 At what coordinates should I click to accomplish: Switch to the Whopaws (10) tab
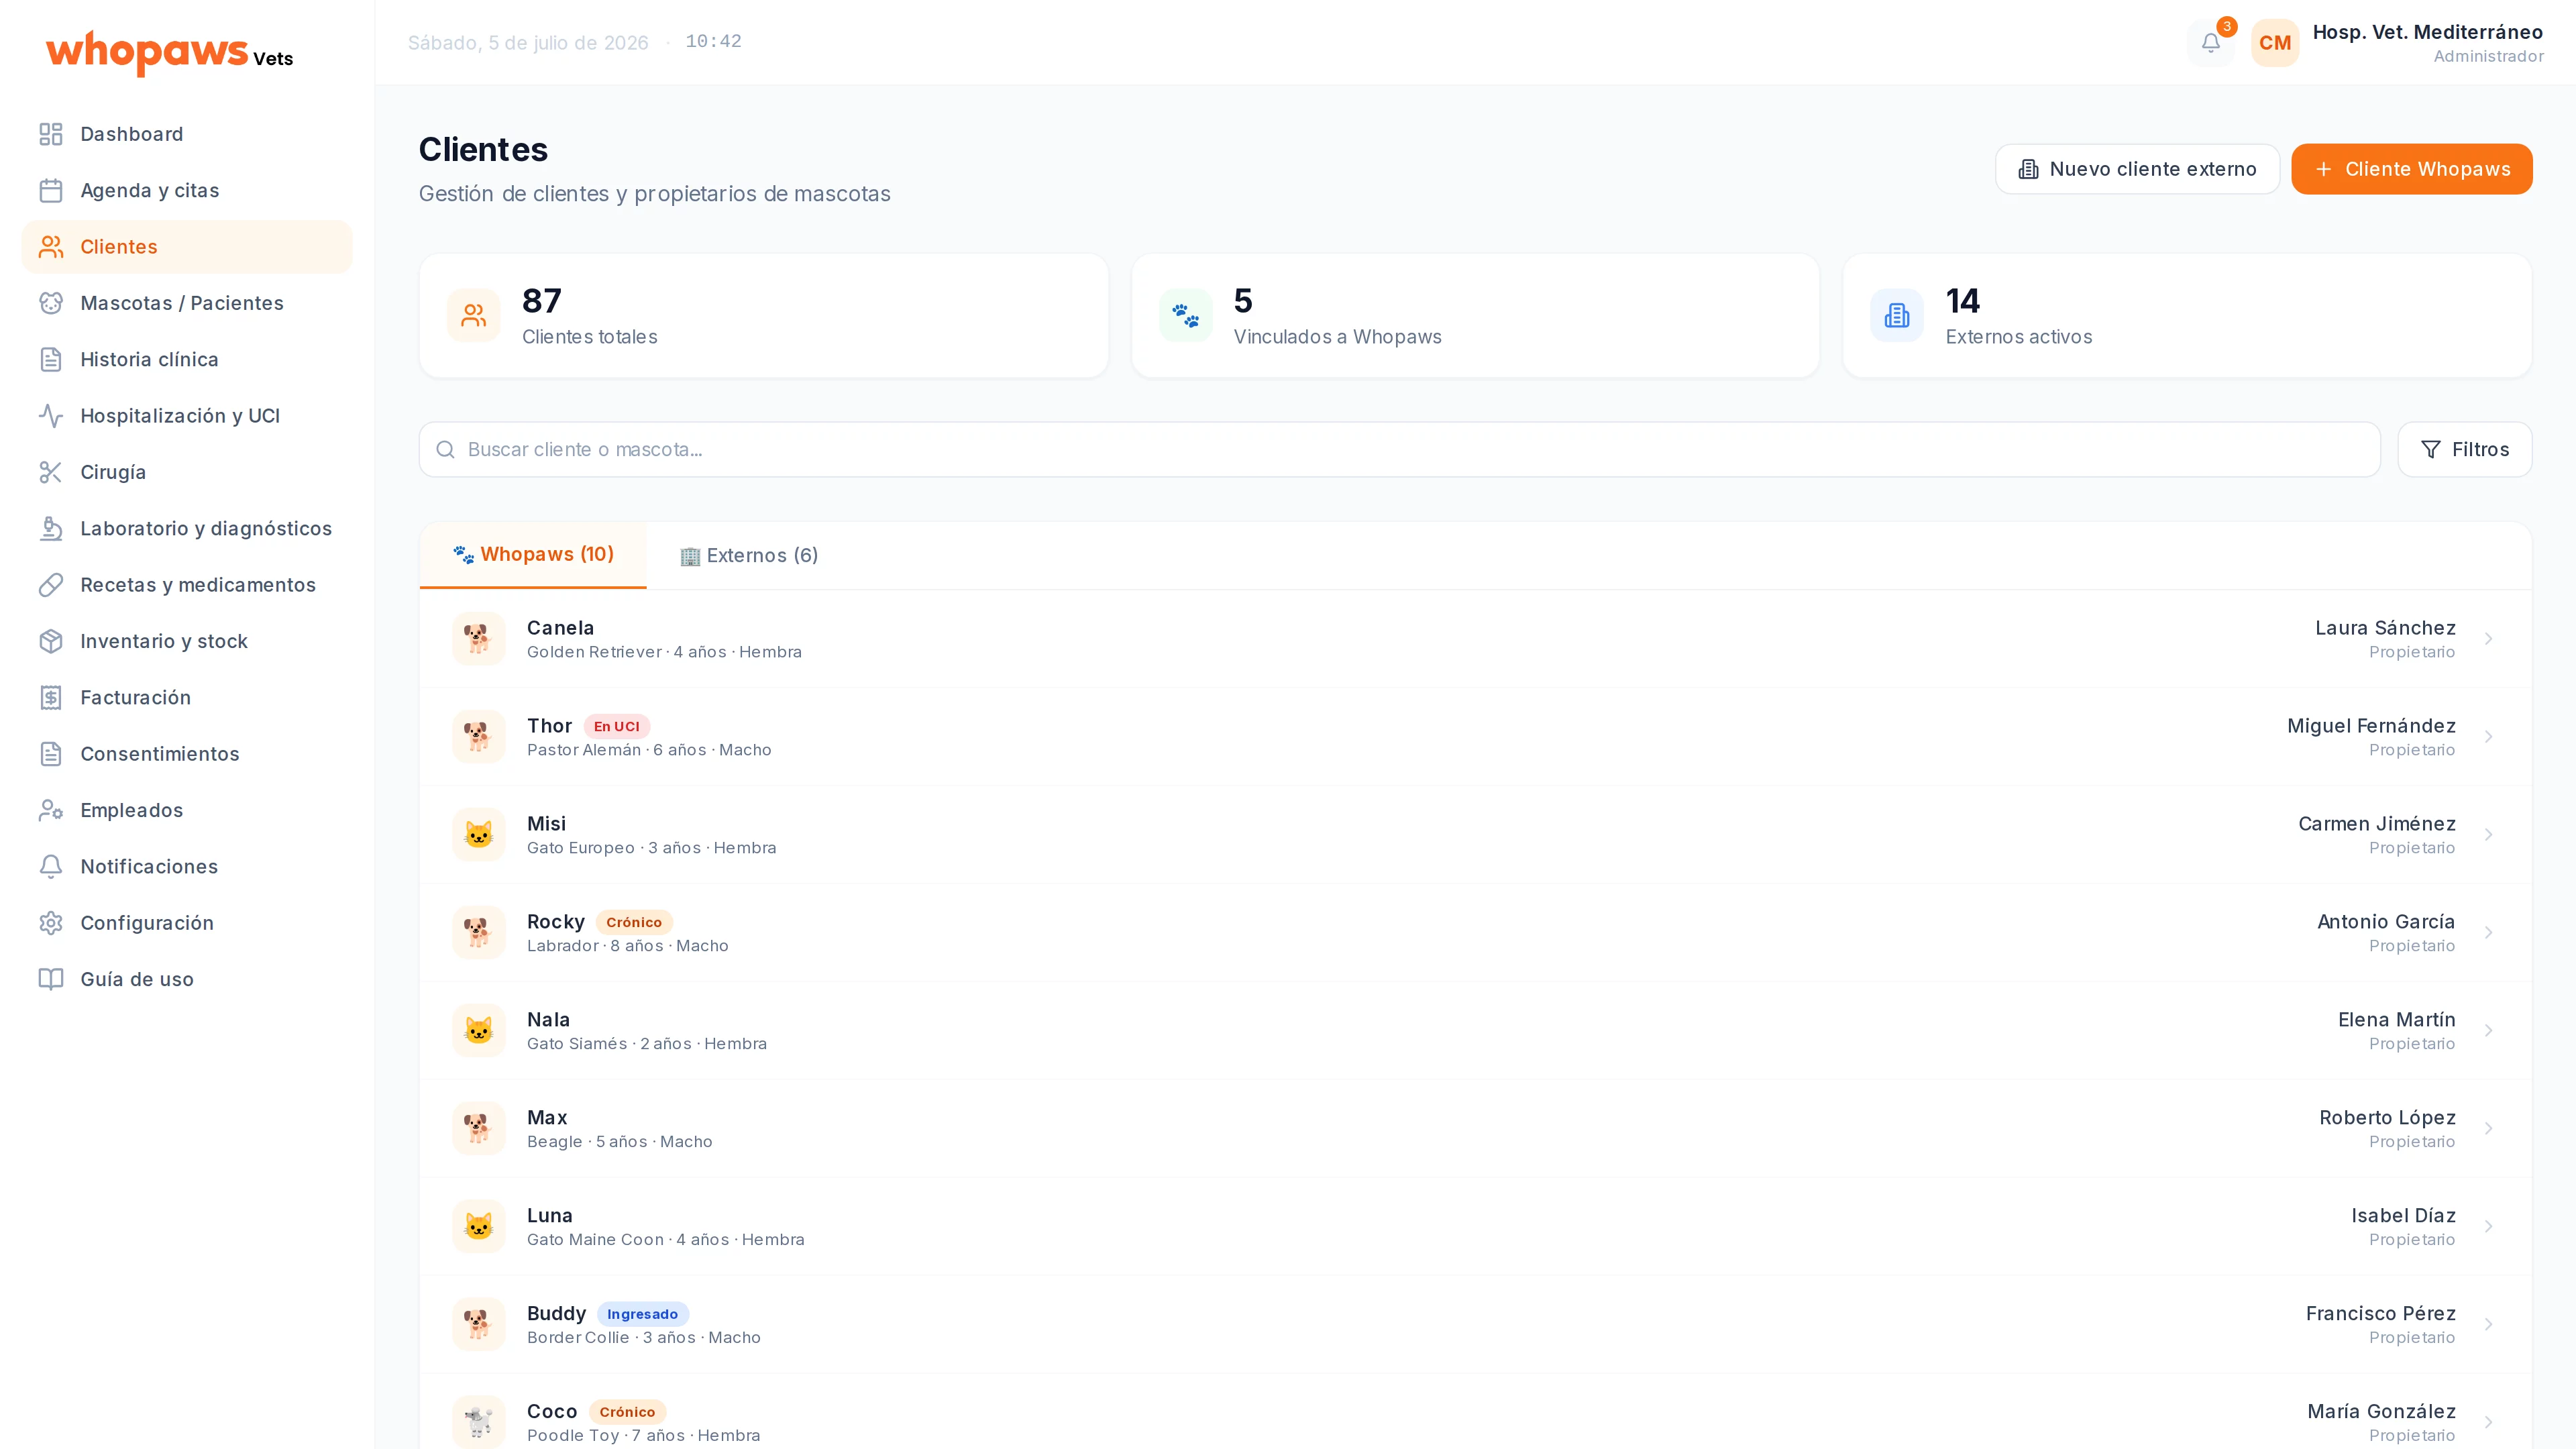[533, 555]
